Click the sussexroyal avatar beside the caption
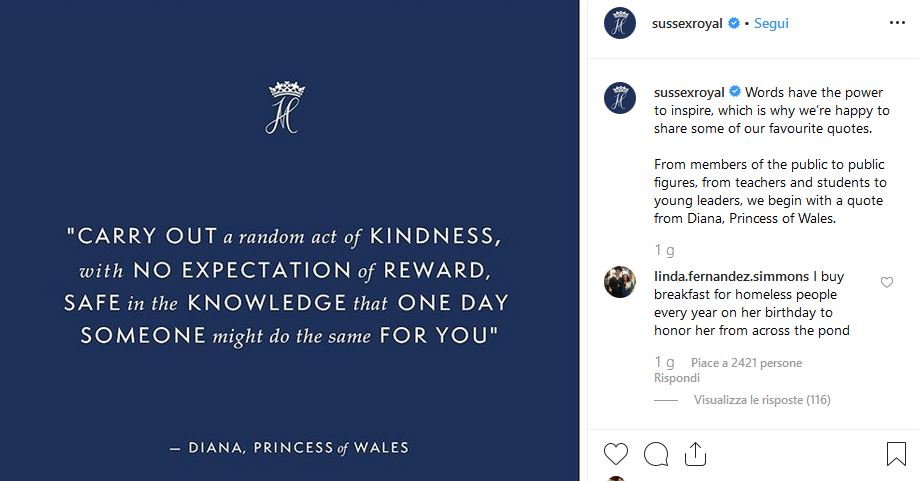Viewport: 919px width, 481px height. click(620, 98)
